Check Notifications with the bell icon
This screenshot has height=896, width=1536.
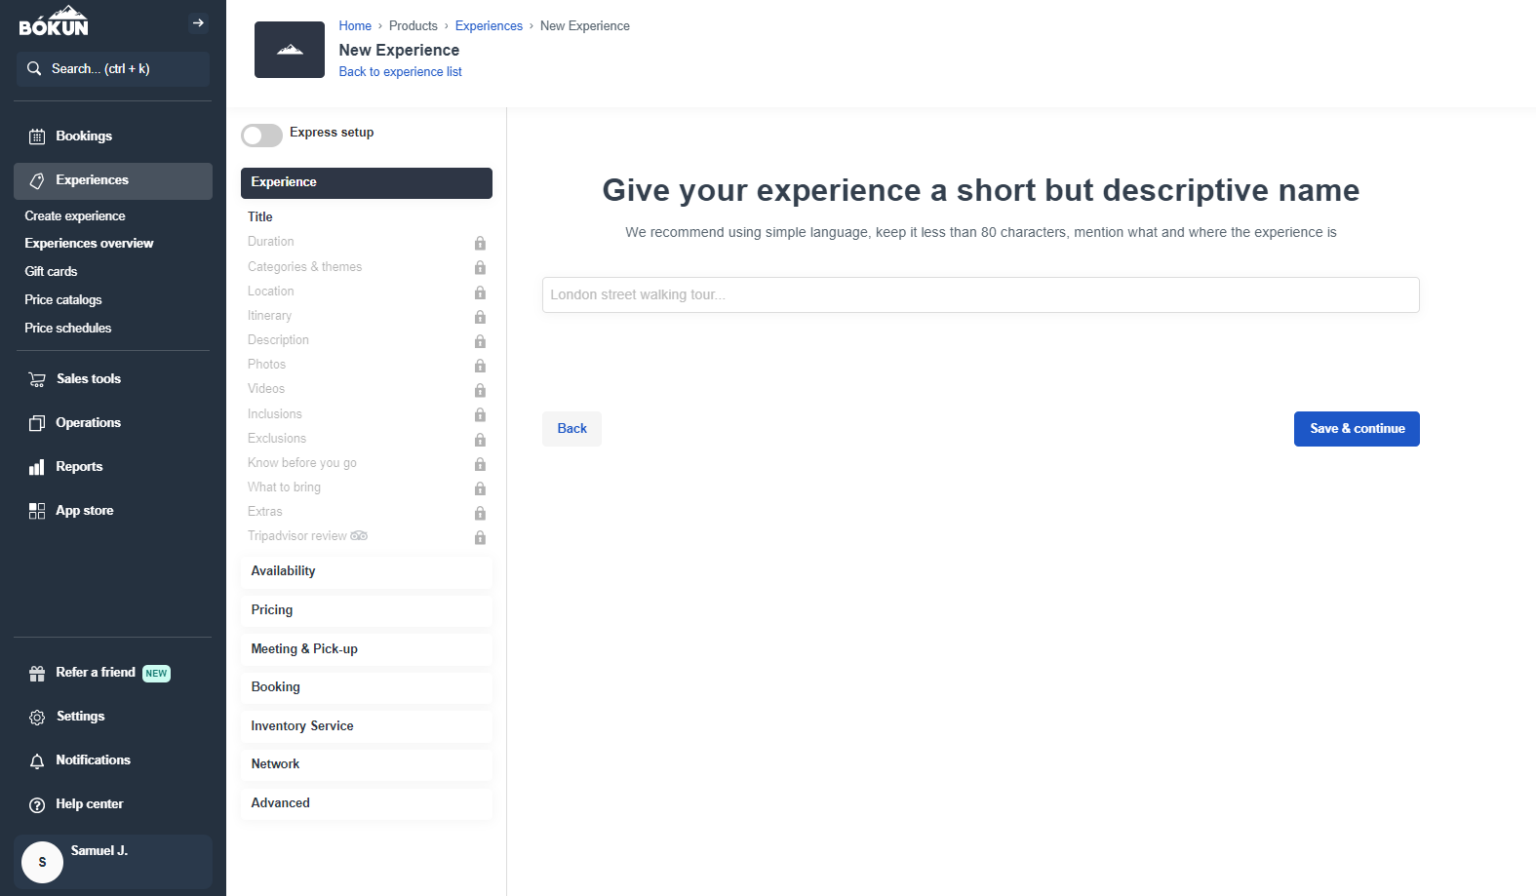pos(37,760)
